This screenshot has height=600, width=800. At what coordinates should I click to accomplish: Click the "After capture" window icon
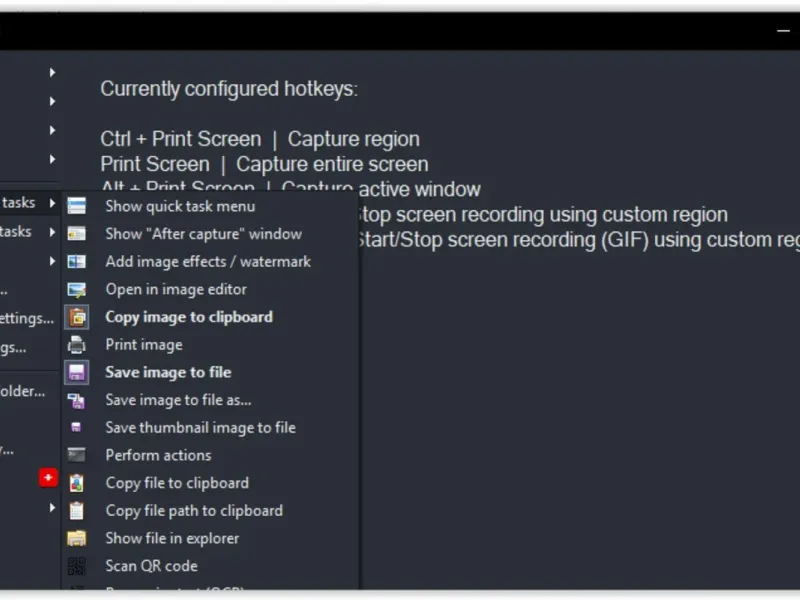tap(77, 234)
